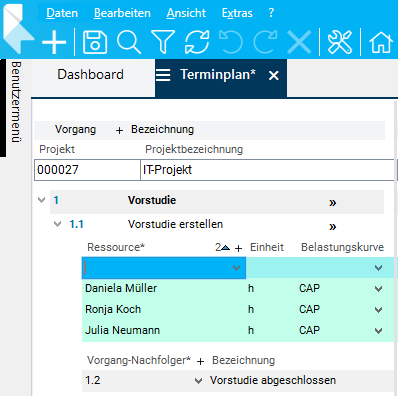
Task: Click the Vorstudie erstellen task name
Action: click(x=175, y=224)
